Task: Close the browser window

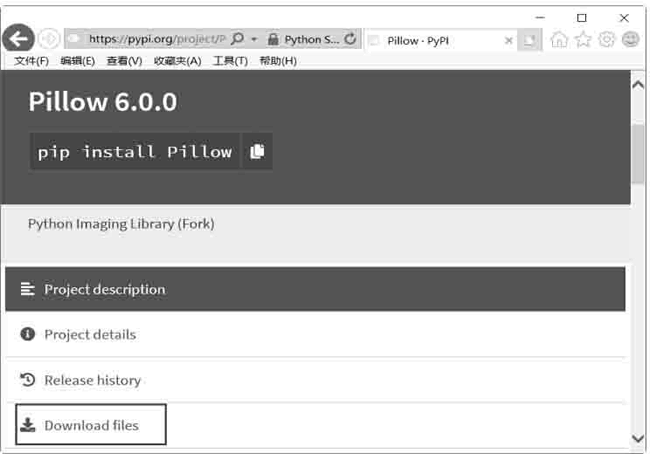Action: [x=624, y=18]
